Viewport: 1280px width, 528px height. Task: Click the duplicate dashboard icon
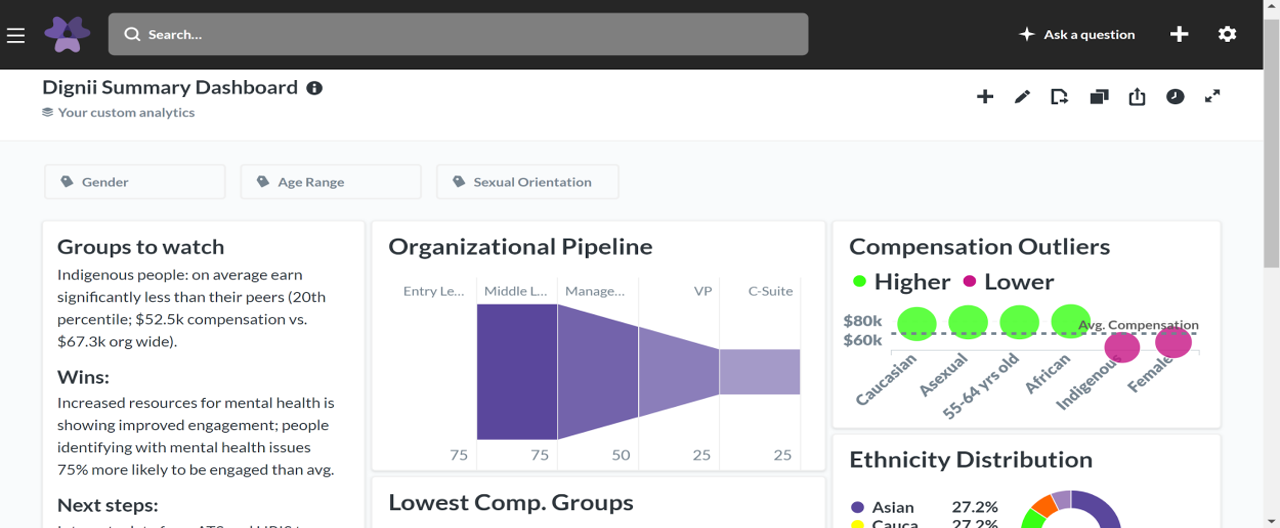[1099, 97]
